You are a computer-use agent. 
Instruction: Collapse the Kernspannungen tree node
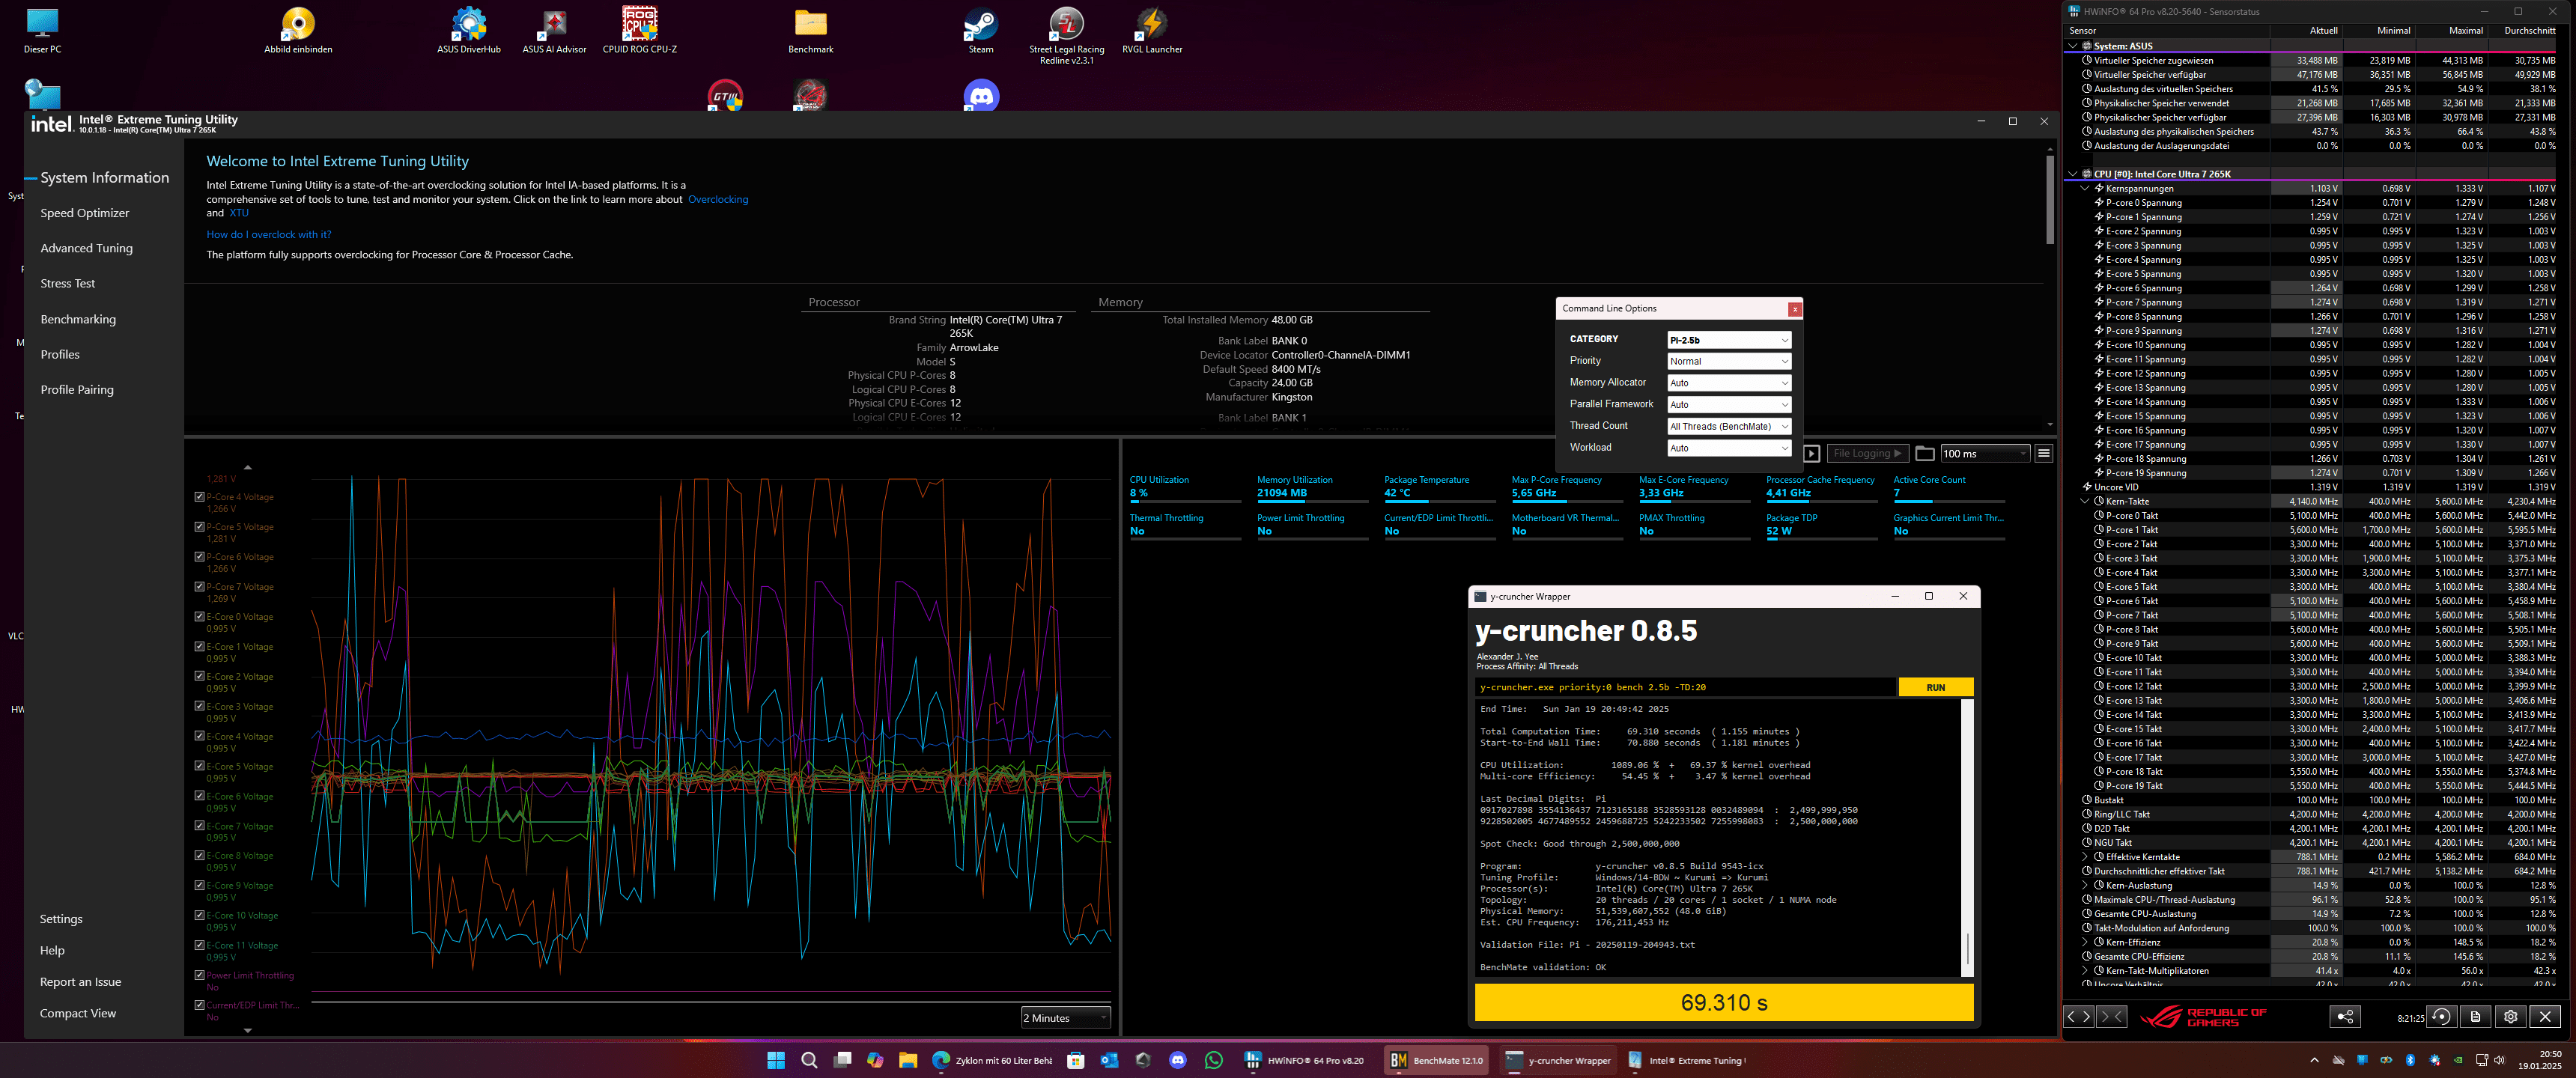point(2084,188)
